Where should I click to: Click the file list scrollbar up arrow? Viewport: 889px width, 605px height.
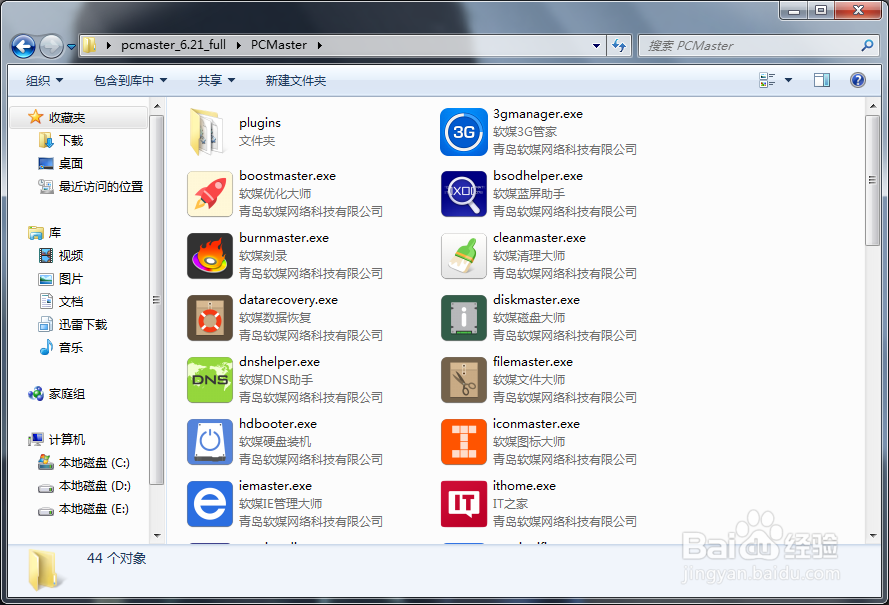point(873,106)
